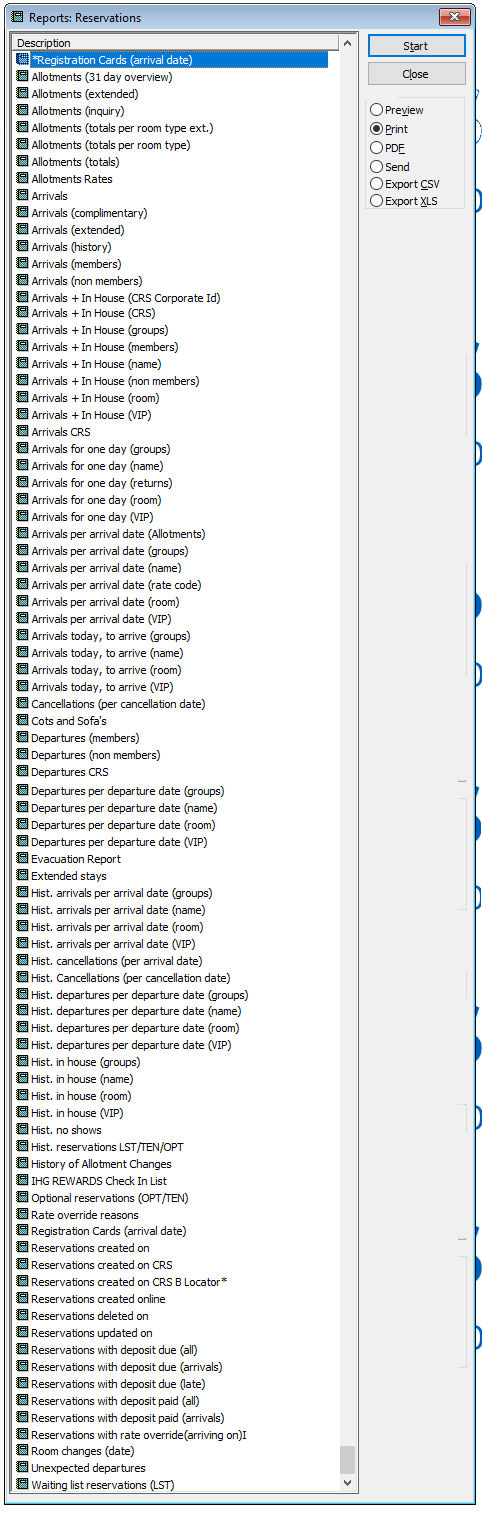
Task: Click the Reports window title bar icon
Action: (x=17, y=17)
